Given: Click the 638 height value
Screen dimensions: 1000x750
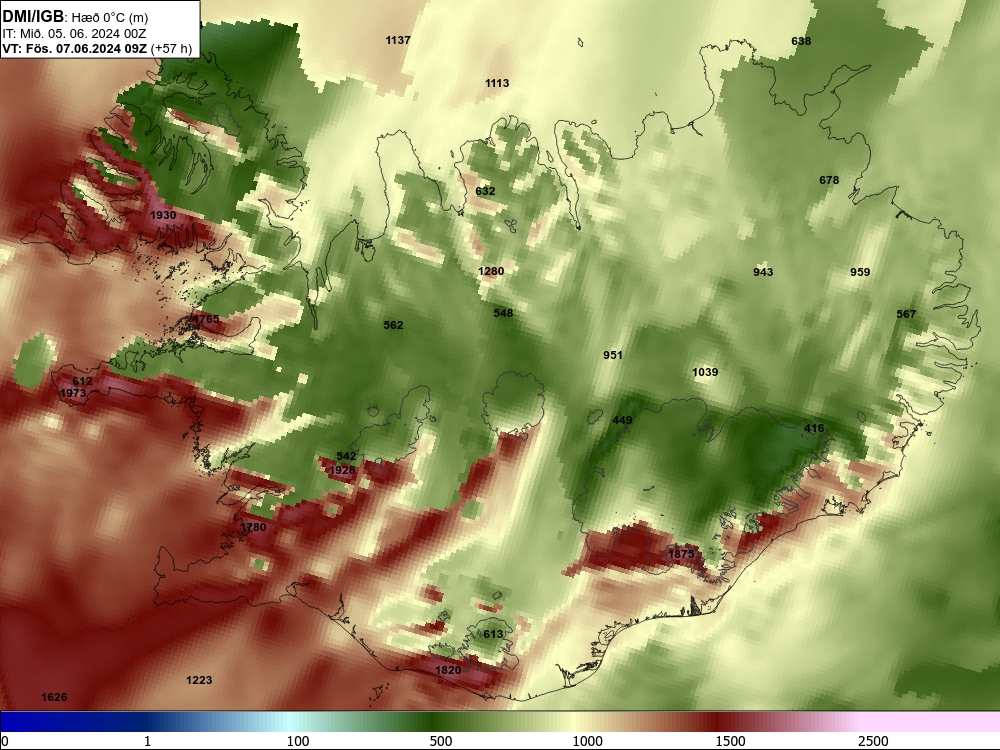Looking at the screenshot, I should (x=801, y=41).
